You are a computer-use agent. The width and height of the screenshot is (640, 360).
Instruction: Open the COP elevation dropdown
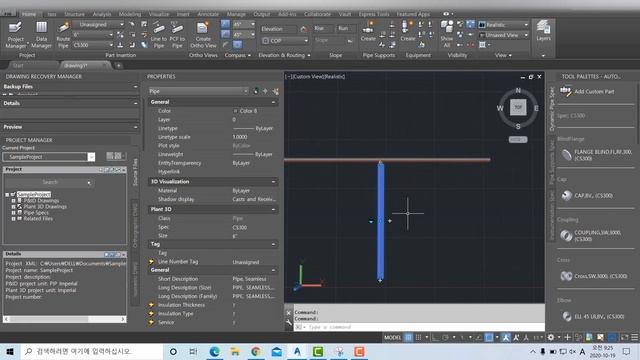[285, 41]
